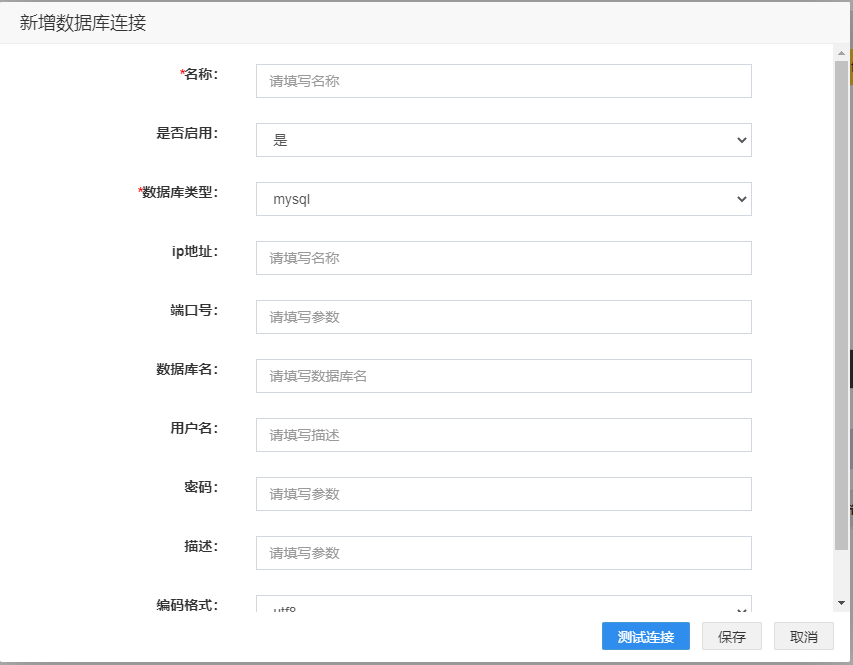Click the 保存 button

732,636
